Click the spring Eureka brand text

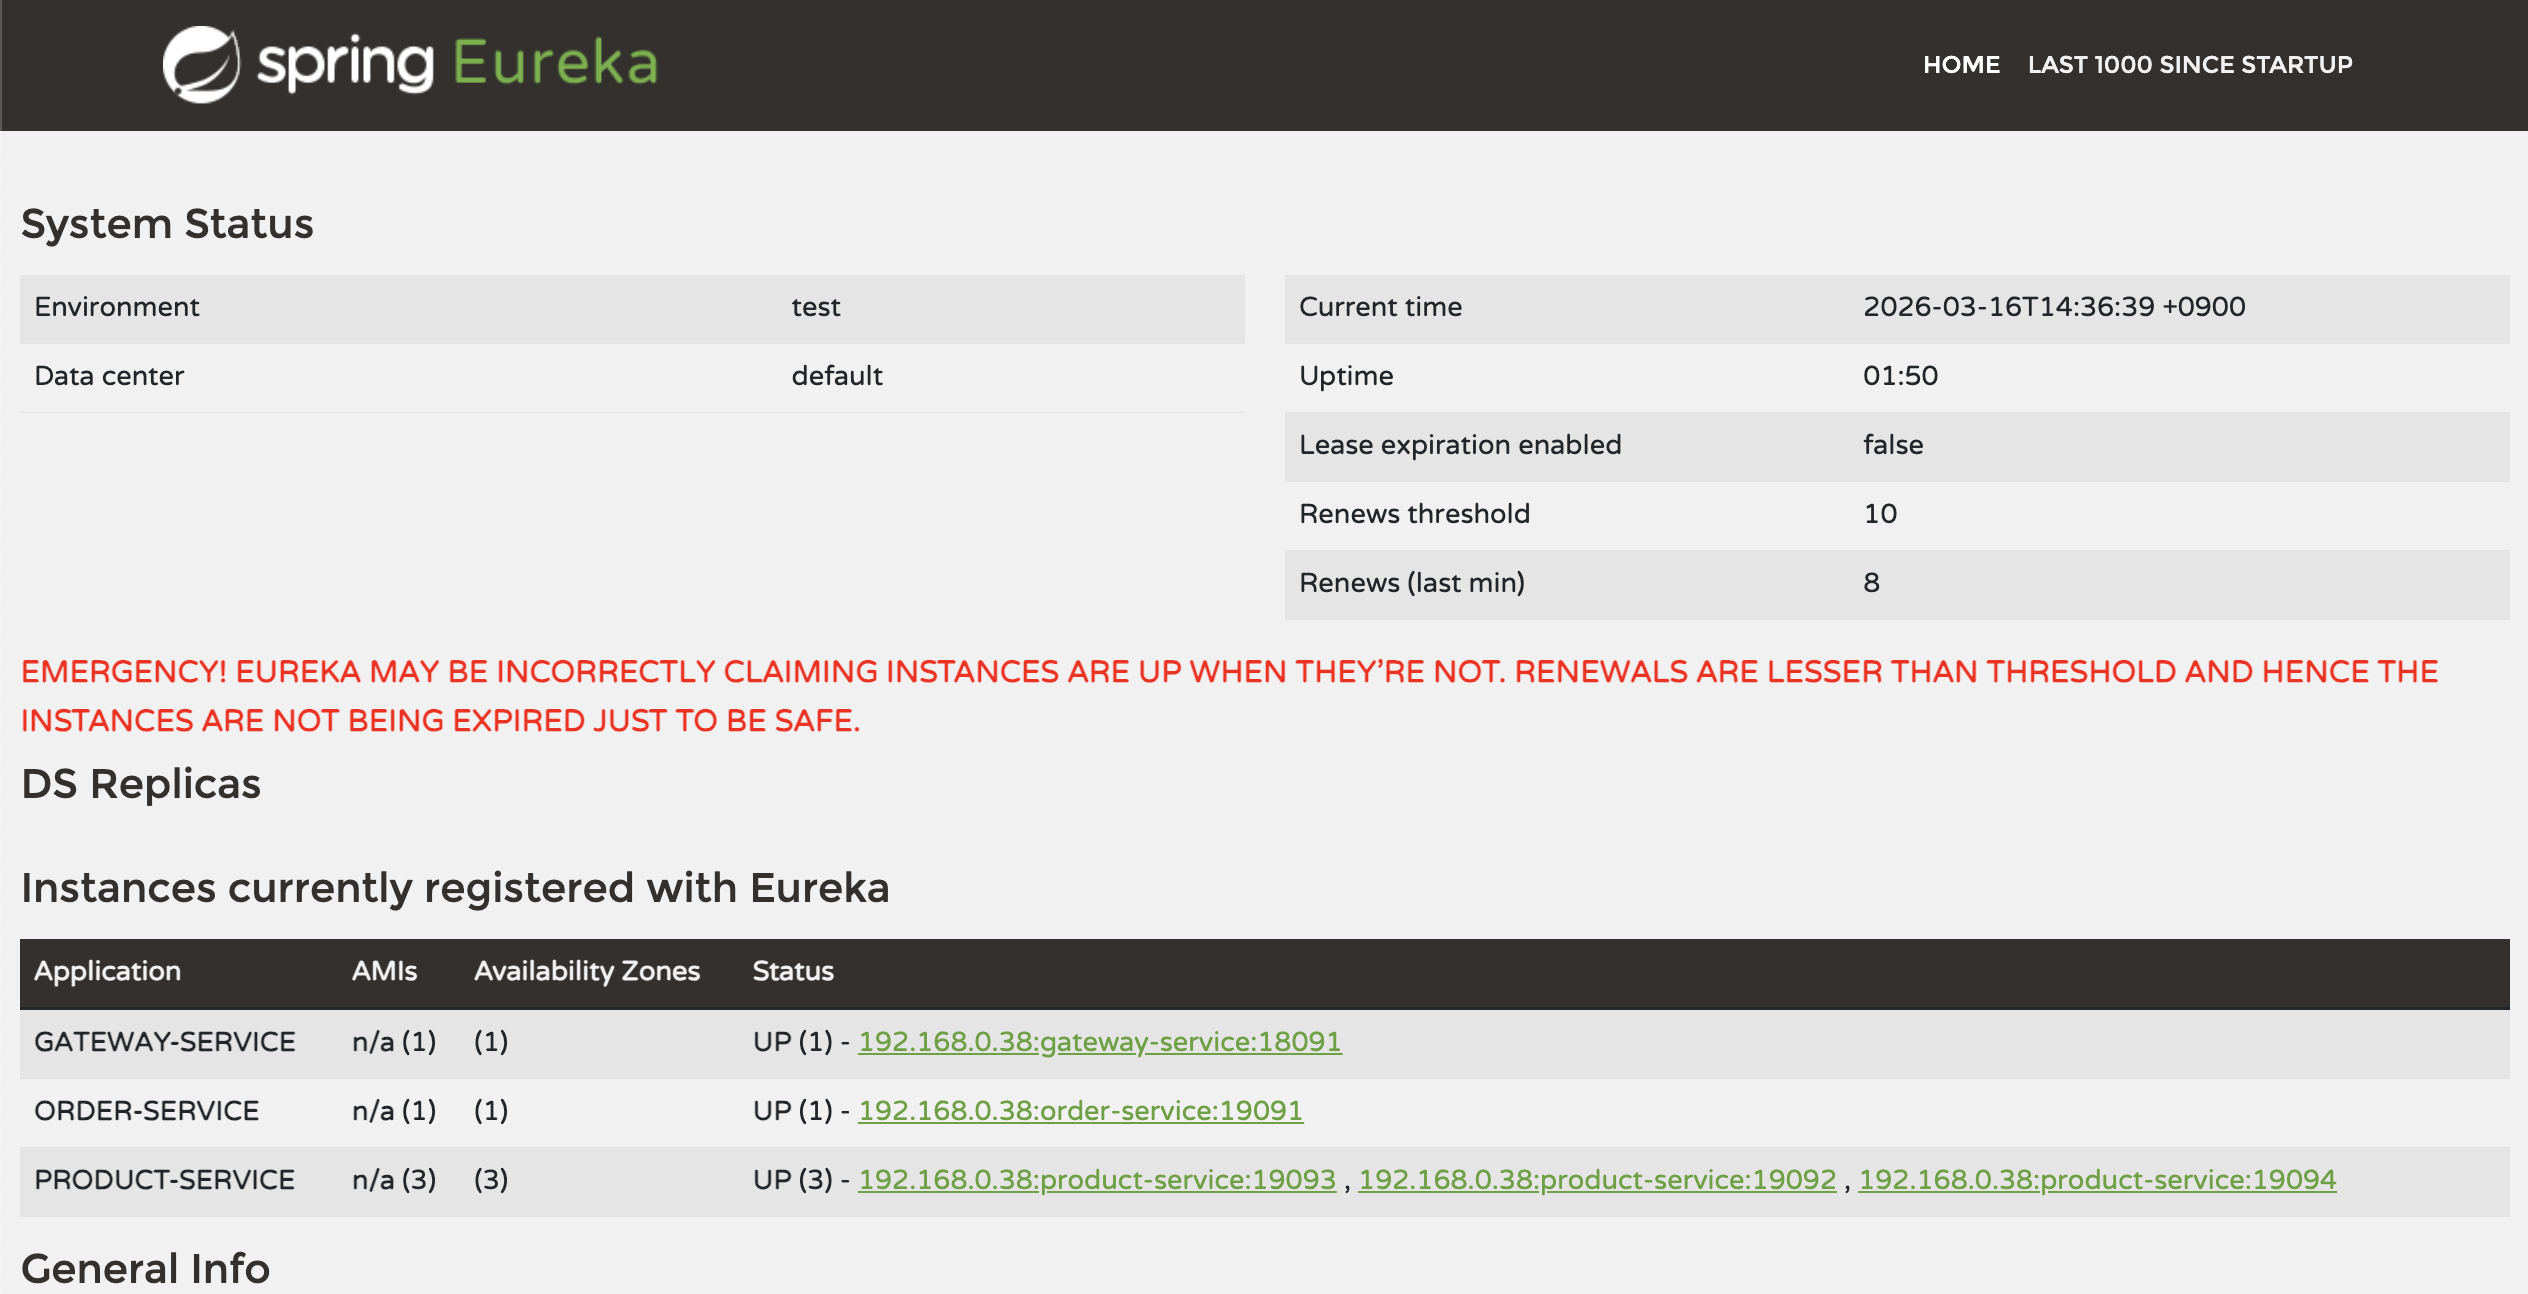tap(457, 64)
